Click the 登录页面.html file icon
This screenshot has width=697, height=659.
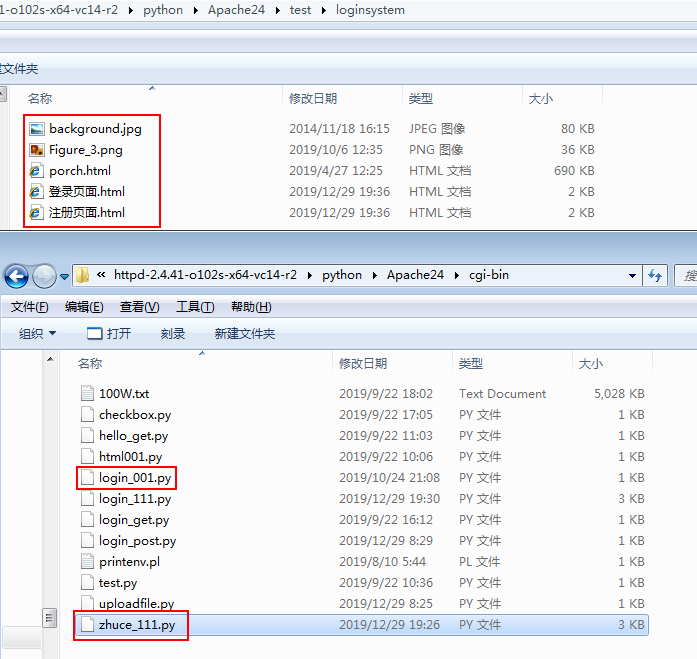36,192
